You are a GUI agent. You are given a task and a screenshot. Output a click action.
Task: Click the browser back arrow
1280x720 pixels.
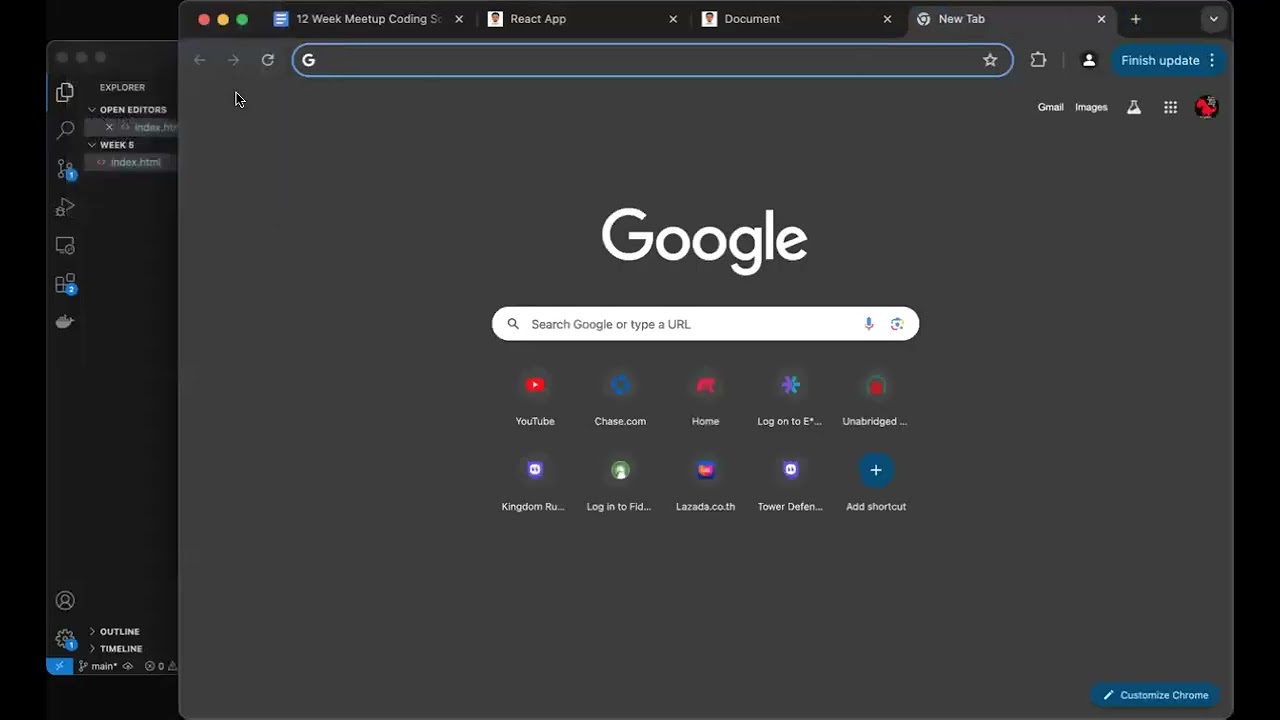coord(200,60)
